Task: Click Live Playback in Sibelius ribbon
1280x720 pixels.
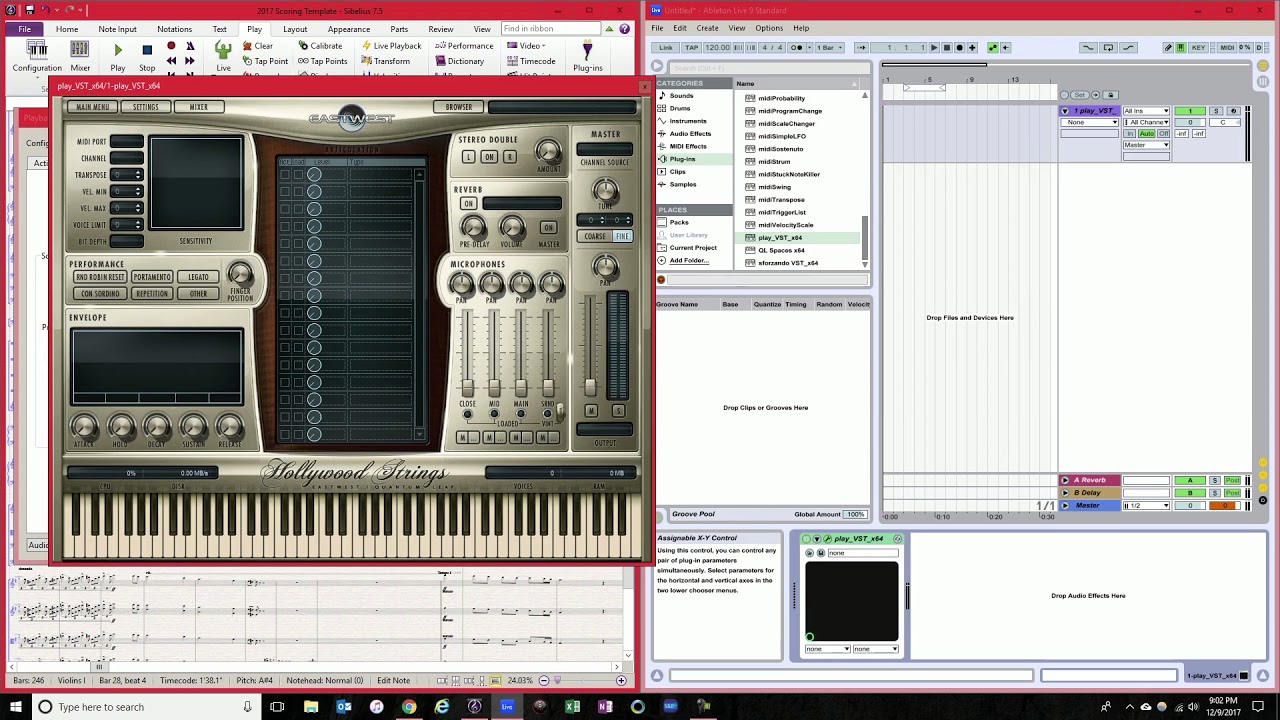Action: 391,46
